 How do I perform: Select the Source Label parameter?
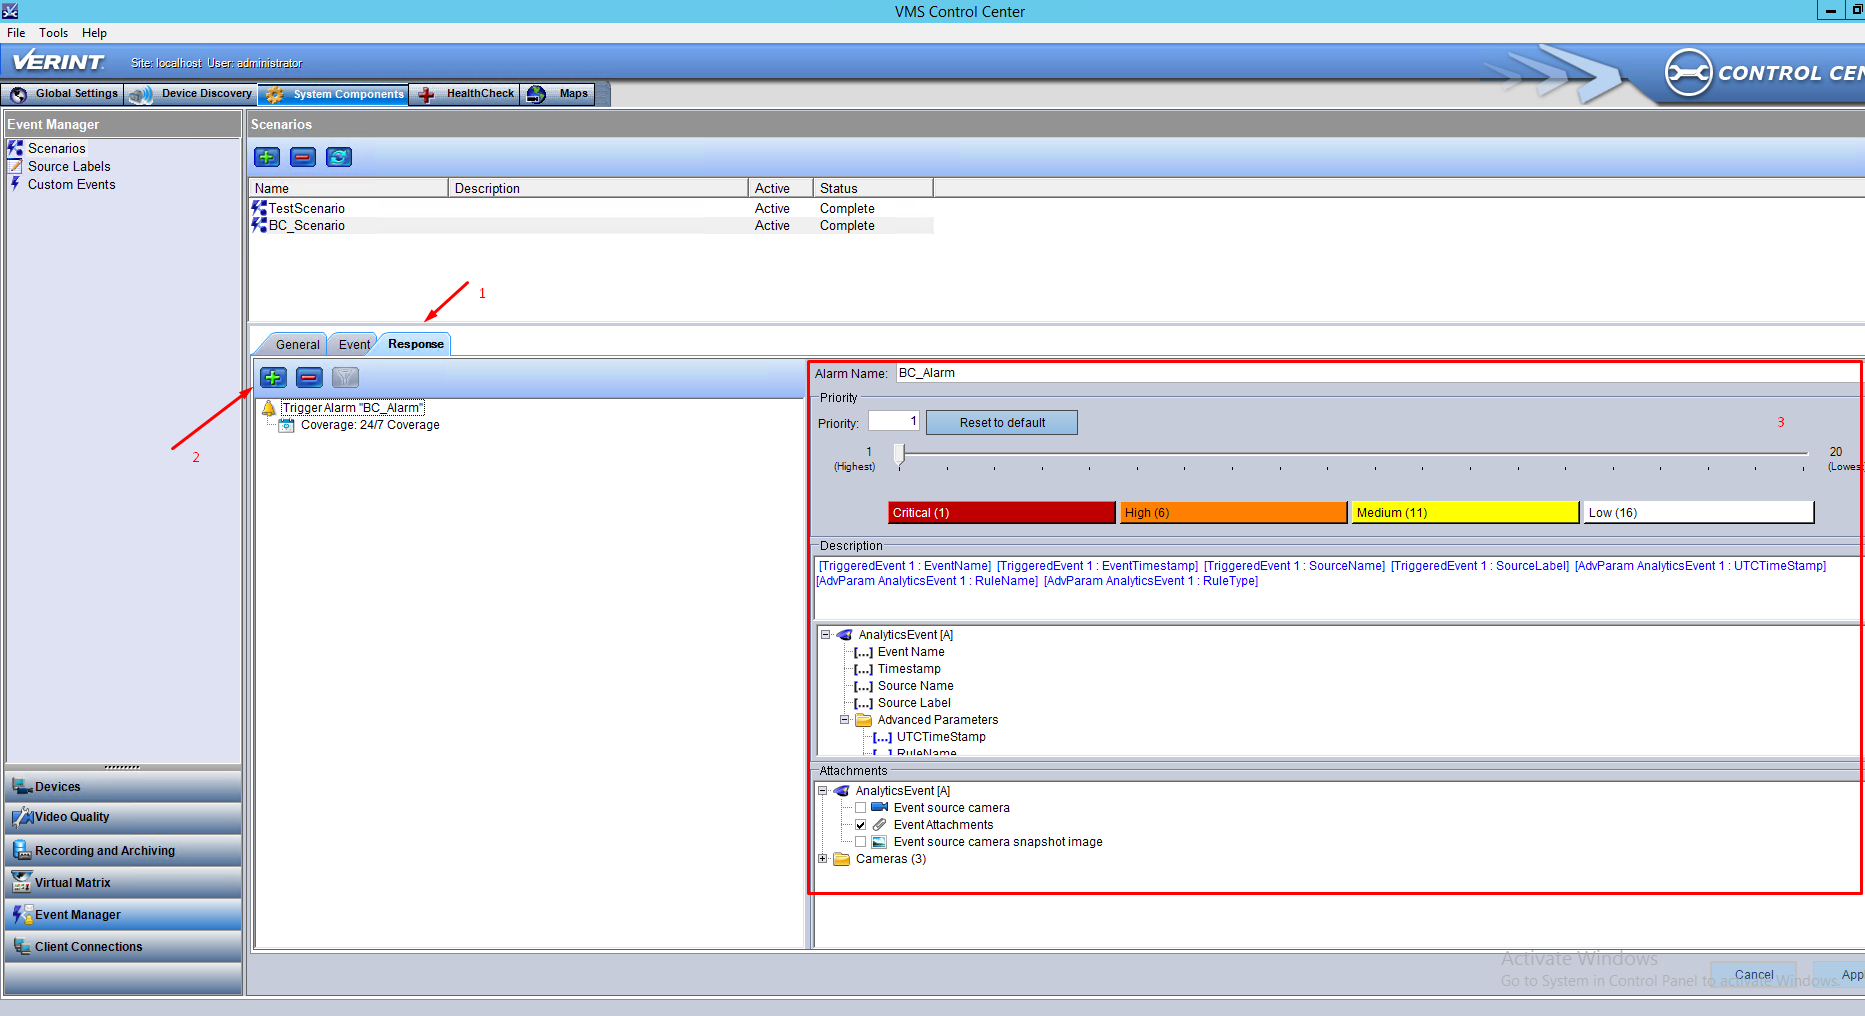point(914,703)
